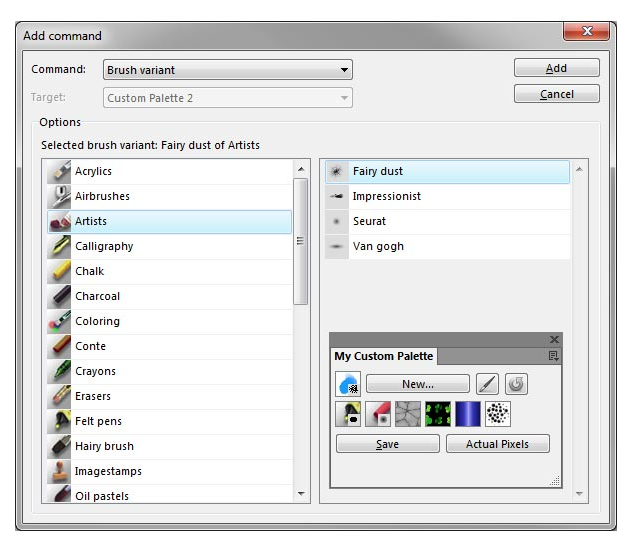
Task: Choose Hairy brush category label
Action: coord(104,446)
